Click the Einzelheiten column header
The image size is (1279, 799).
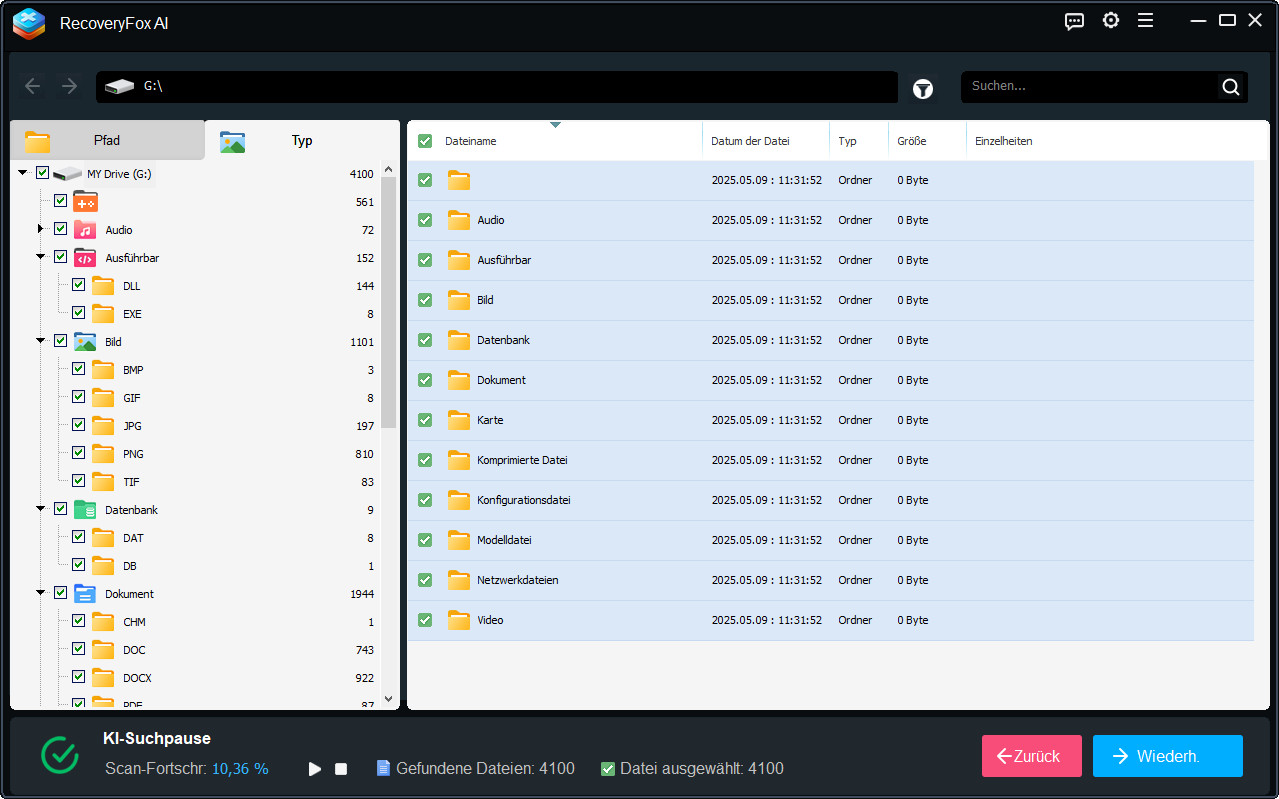point(1004,141)
